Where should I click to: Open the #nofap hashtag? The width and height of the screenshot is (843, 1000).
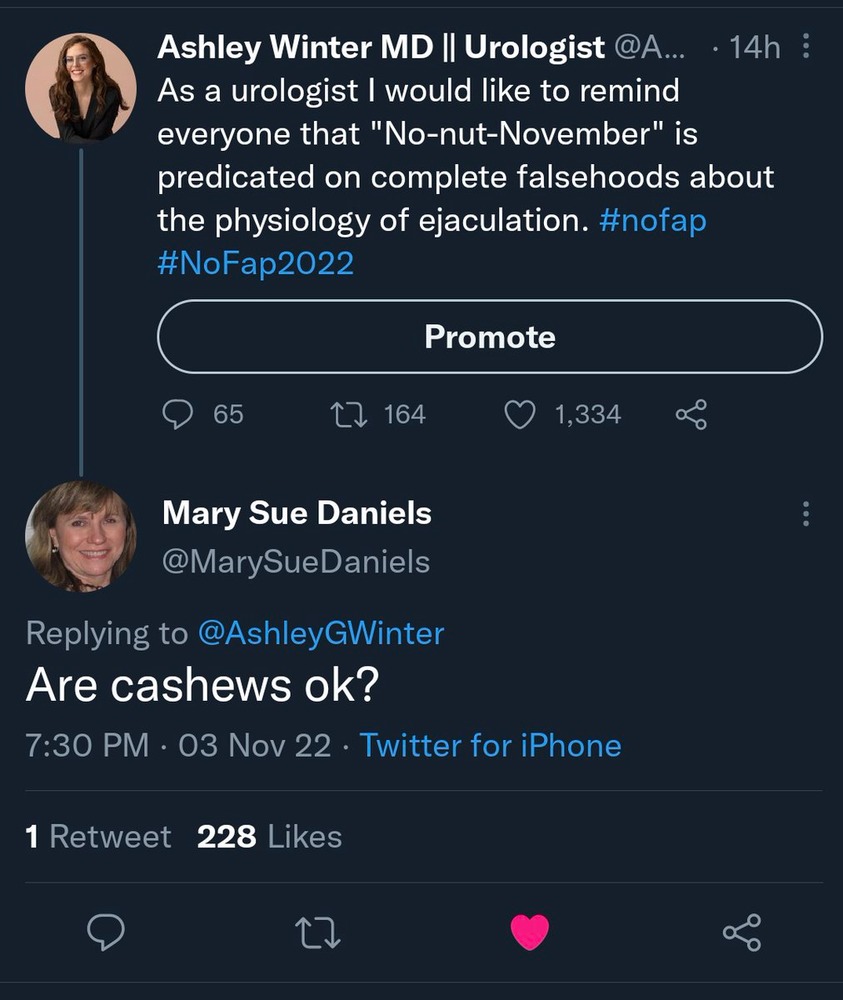pyautogui.click(x=651, y=220)
